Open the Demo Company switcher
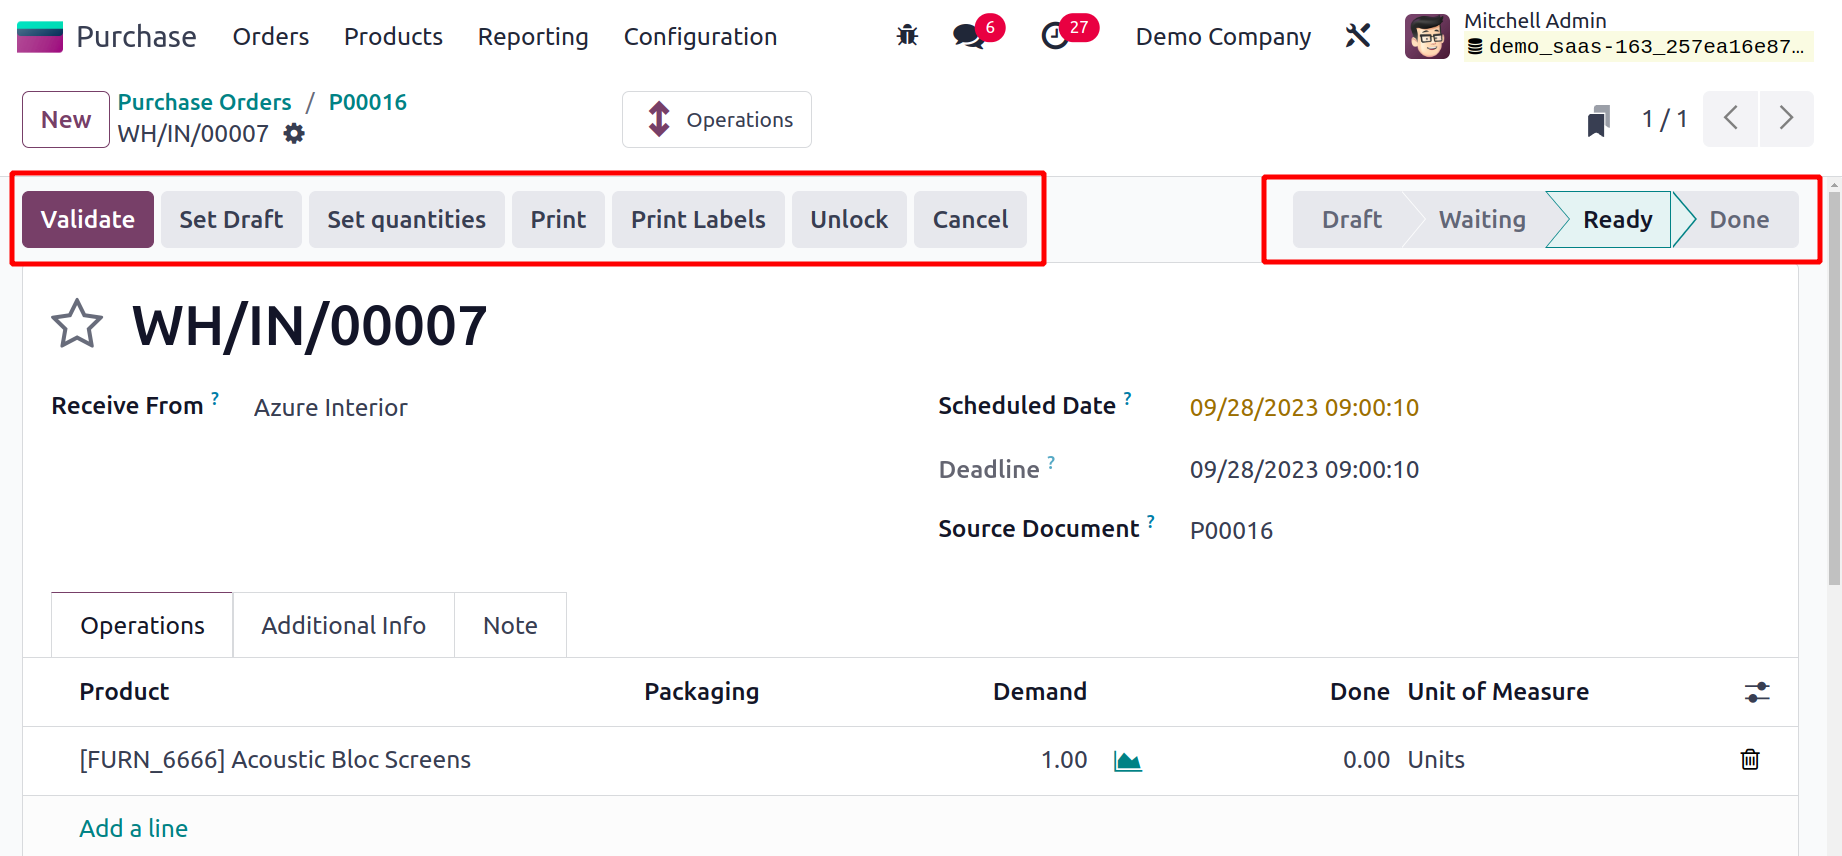This screenshot has width=1842, height=856. coord(1223,37)
